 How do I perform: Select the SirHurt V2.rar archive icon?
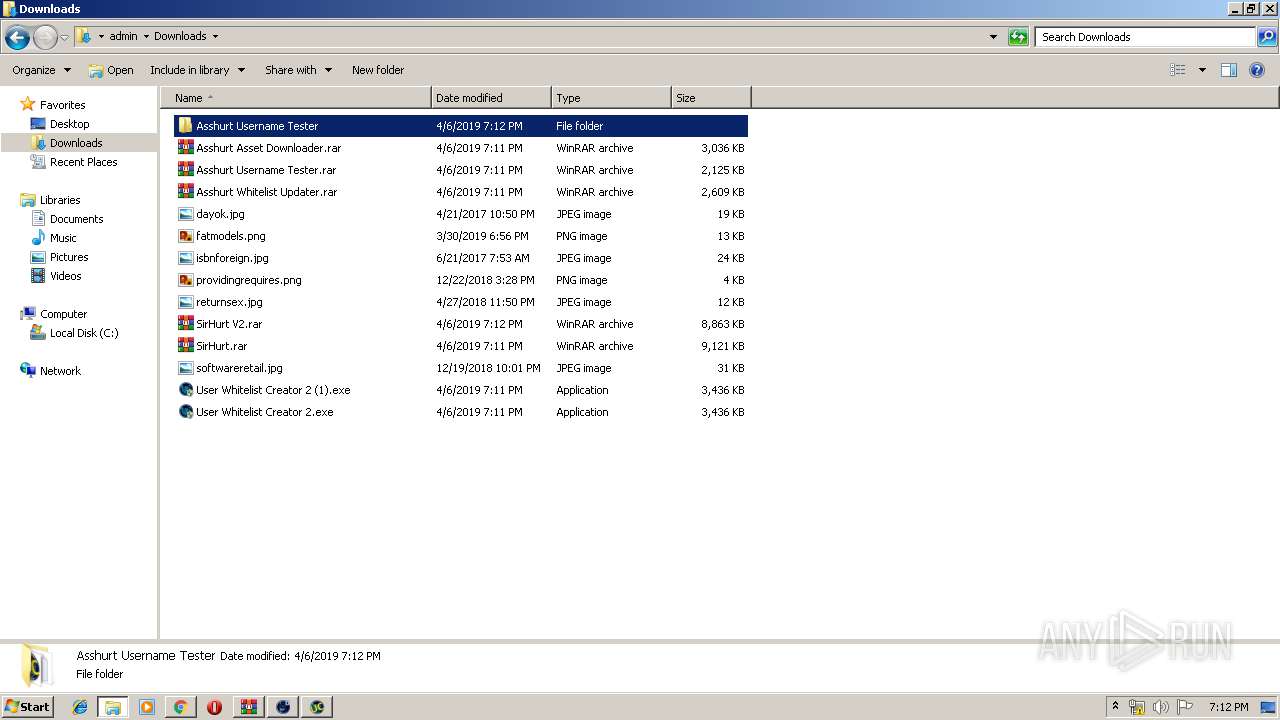[185, 324]
